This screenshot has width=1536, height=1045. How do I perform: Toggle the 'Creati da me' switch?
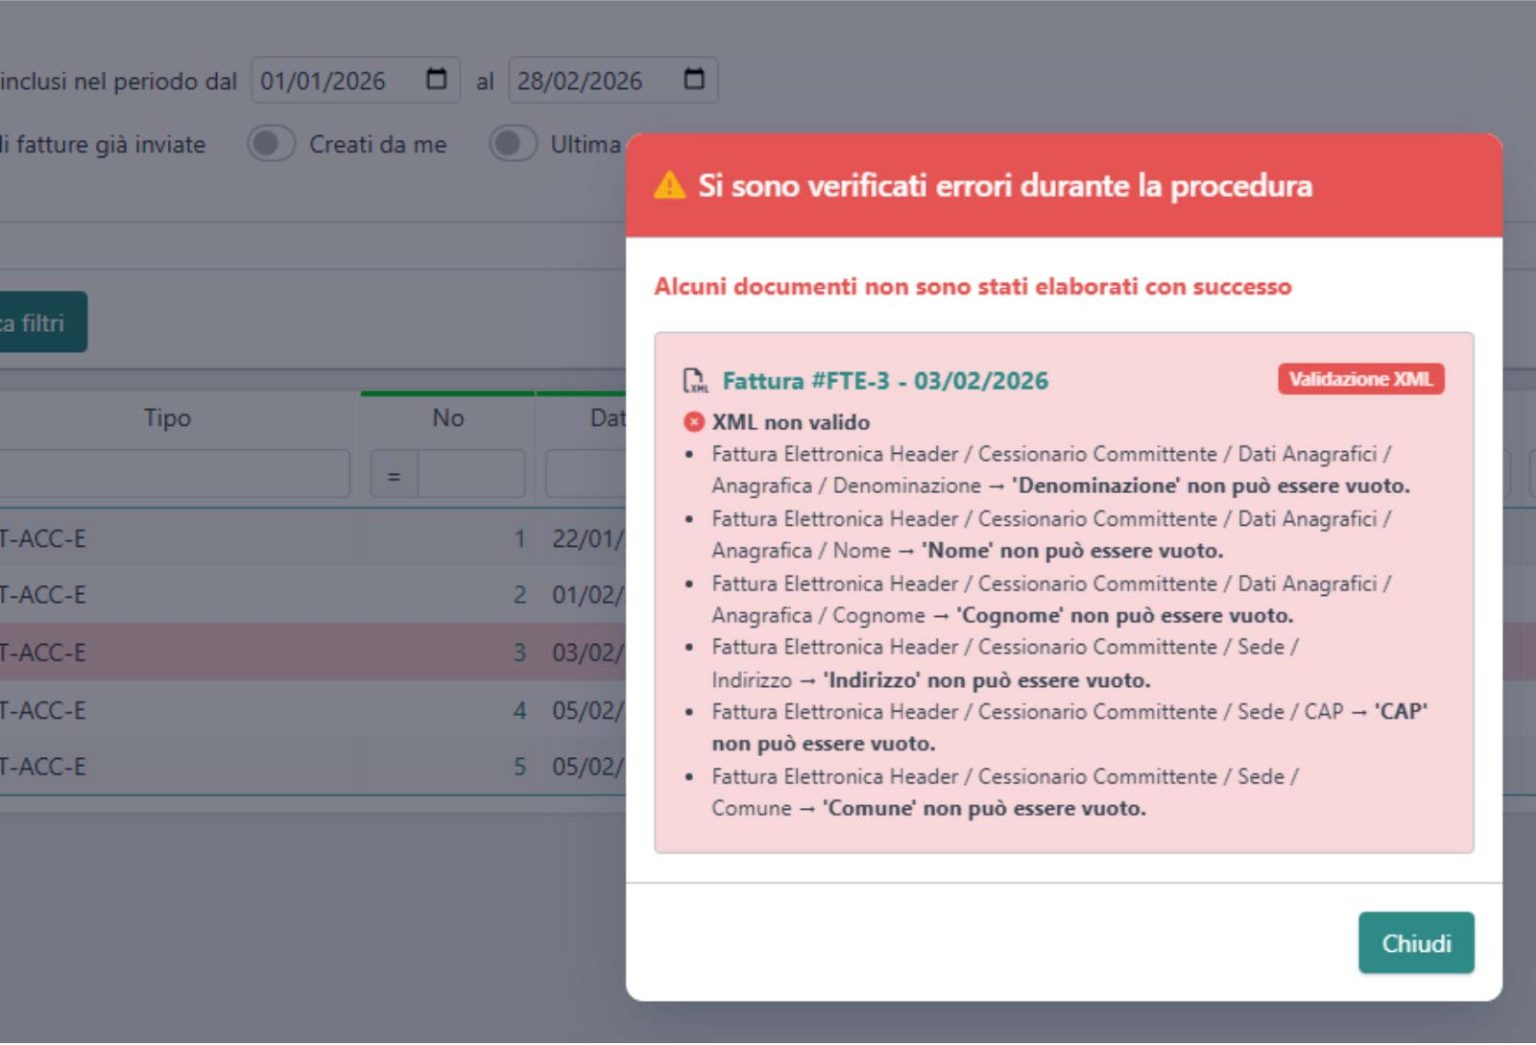point(271,143)
